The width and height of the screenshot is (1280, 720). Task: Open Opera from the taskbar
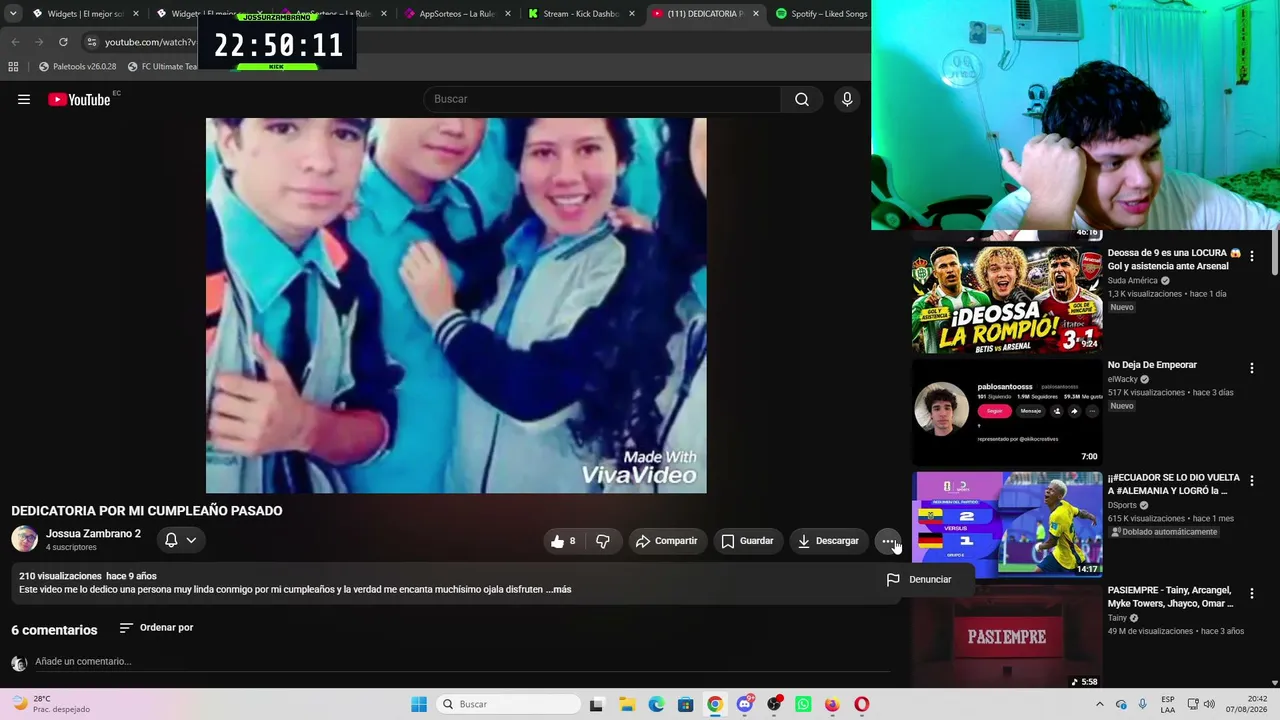coord(862,704)
